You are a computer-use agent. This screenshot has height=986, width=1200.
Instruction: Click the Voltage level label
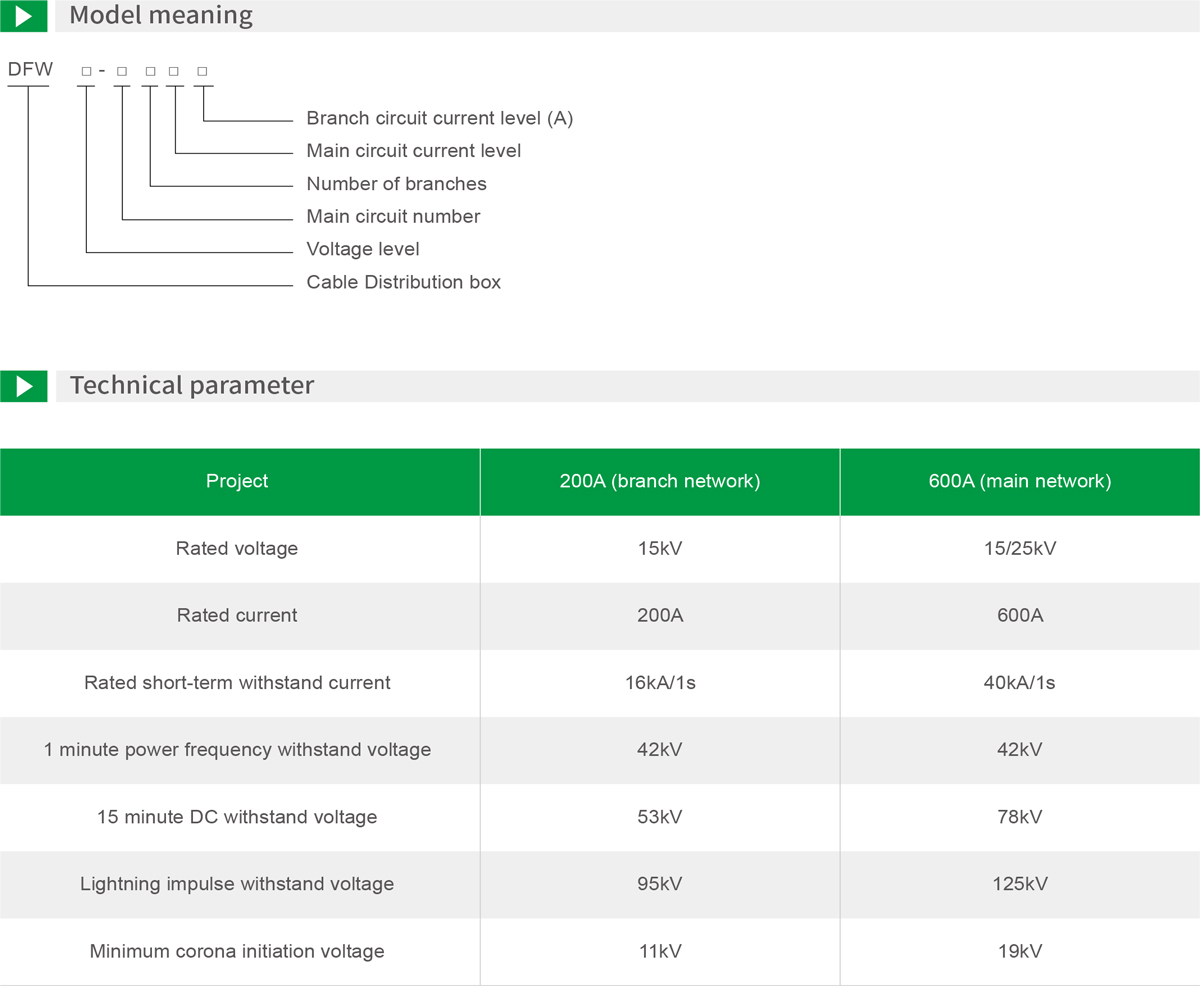[363, 249]
